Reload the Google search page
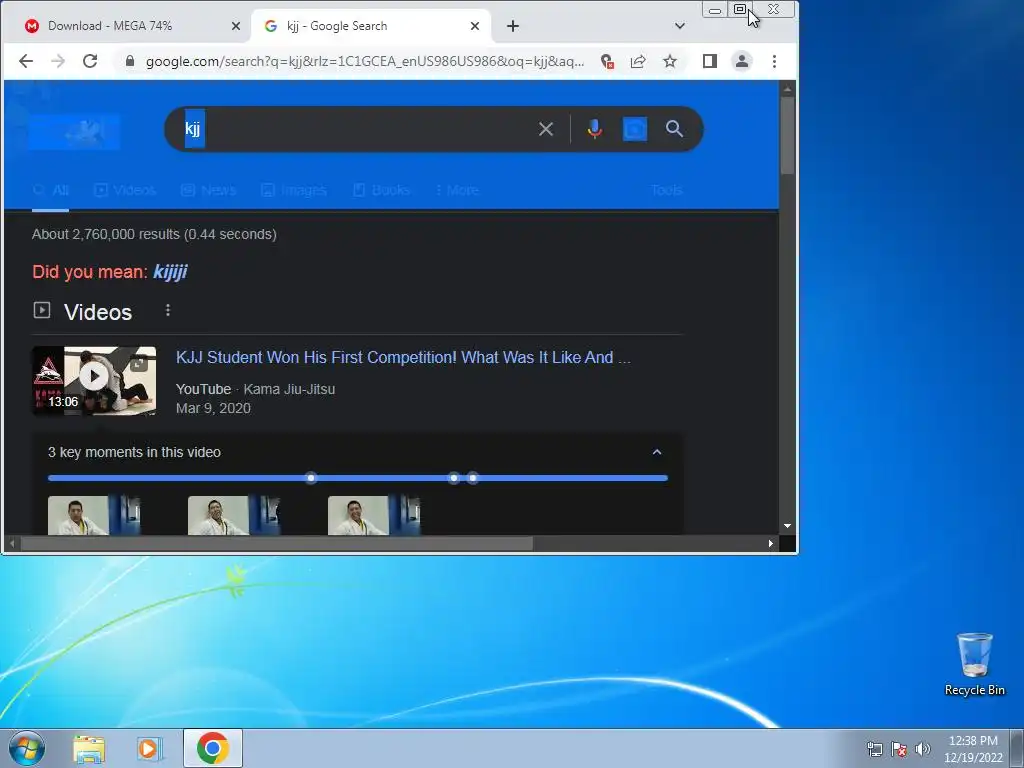Viewport: 1024px width, 768px height. 90,61
